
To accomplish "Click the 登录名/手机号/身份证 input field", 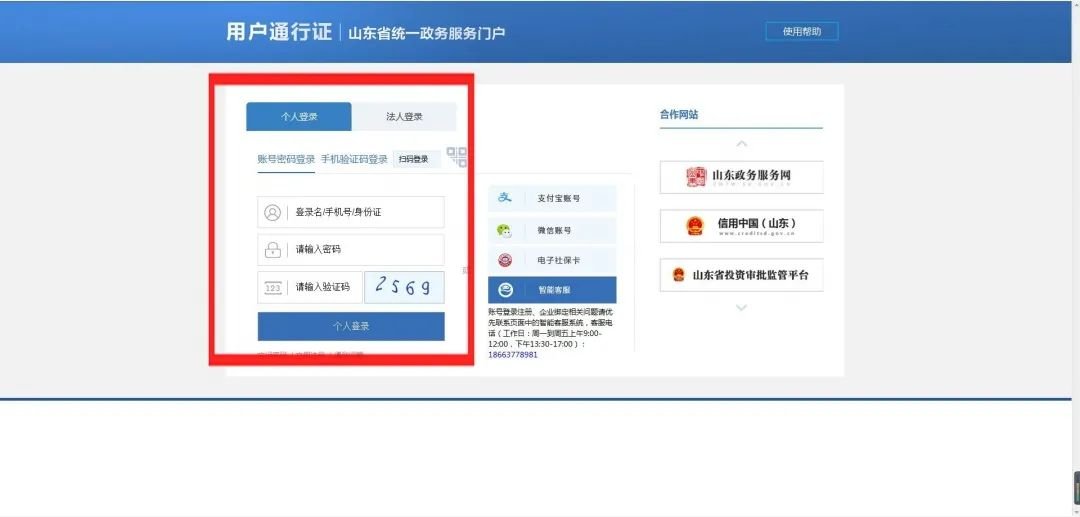I will coord(351,212).
